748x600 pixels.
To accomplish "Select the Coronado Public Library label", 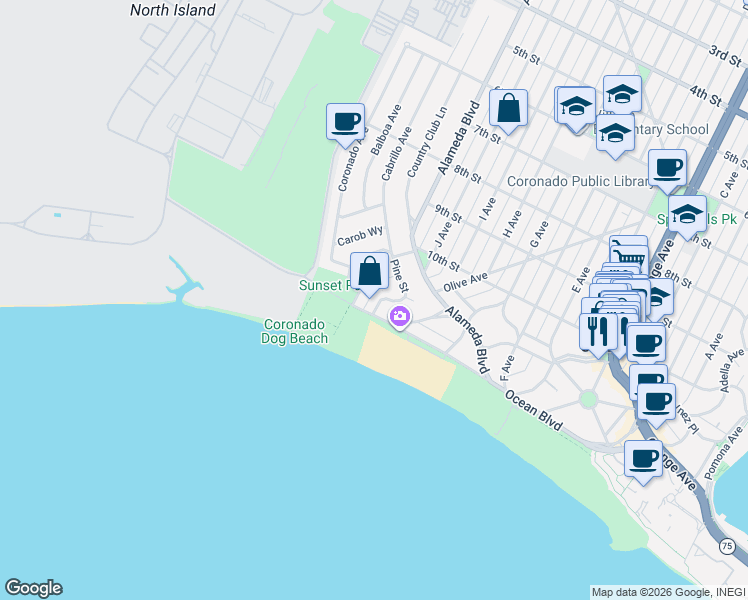I will click(x=580, y=181).
